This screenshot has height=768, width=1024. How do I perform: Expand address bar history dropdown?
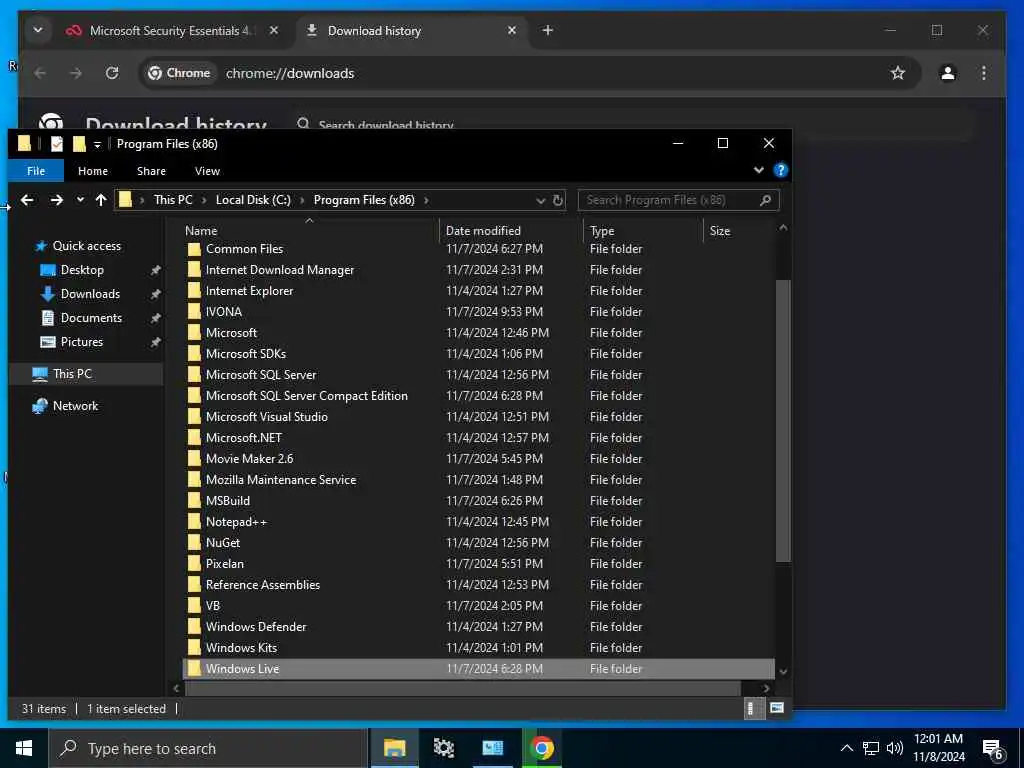click(x=541, y=200)
